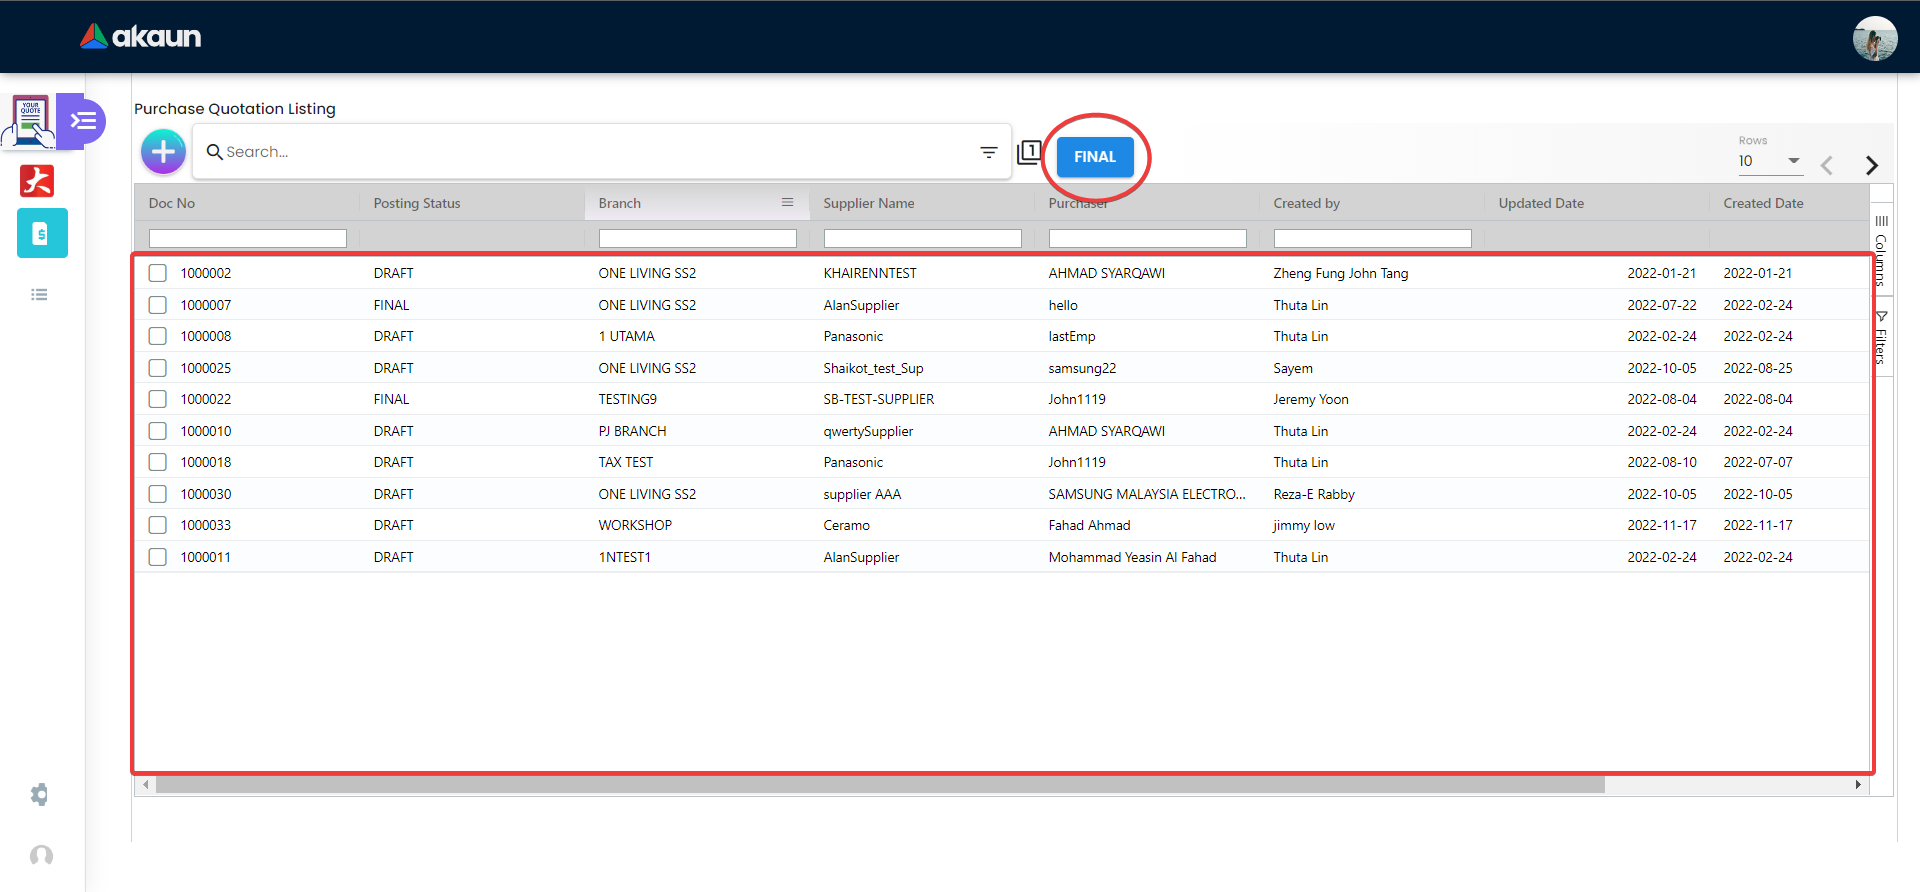Image resolution: width=1920 pixels, height=892 pixels.
Task: Open the settings gear in sidebar
Action: pos(40,795)
